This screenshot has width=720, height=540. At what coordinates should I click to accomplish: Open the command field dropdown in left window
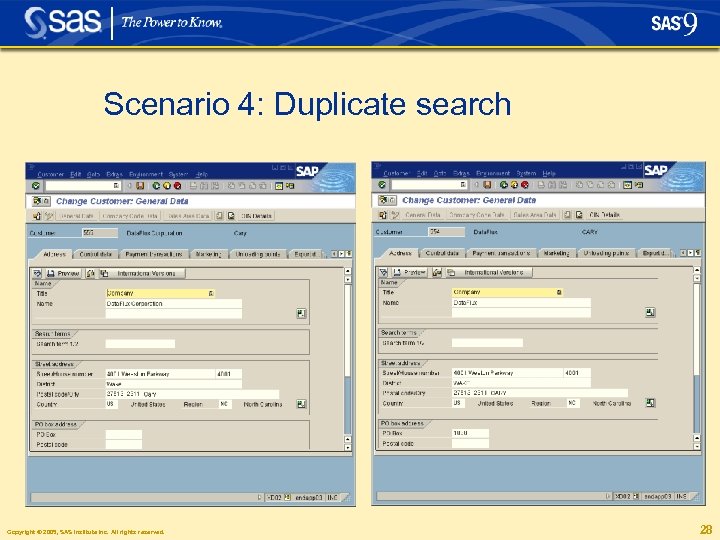coord(116,186)
